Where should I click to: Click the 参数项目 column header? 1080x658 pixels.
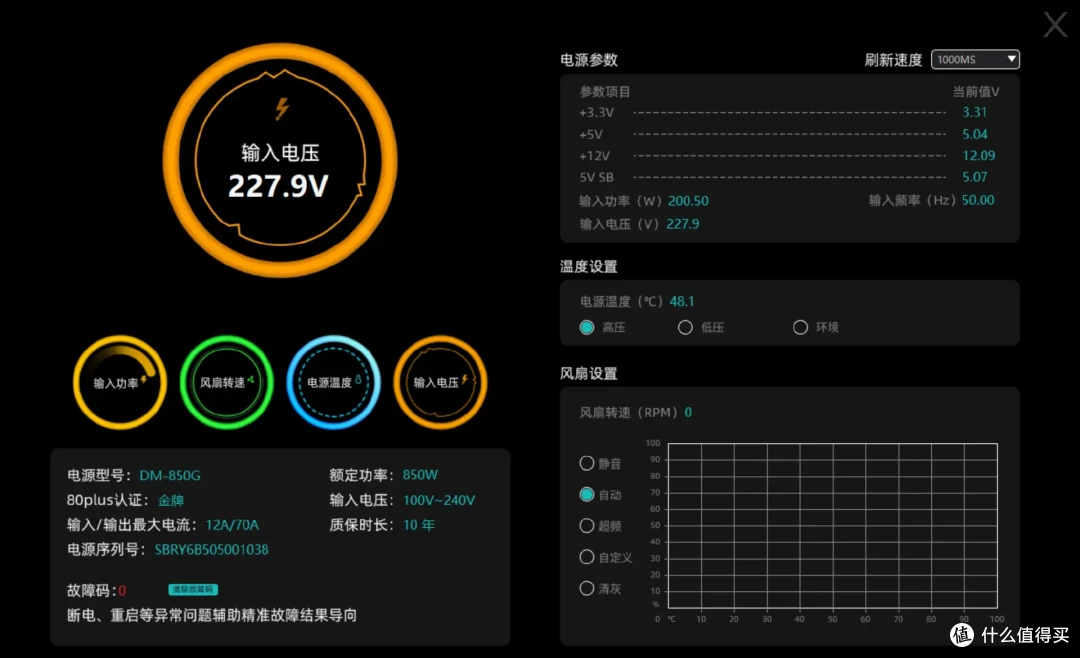coord(605,92)
